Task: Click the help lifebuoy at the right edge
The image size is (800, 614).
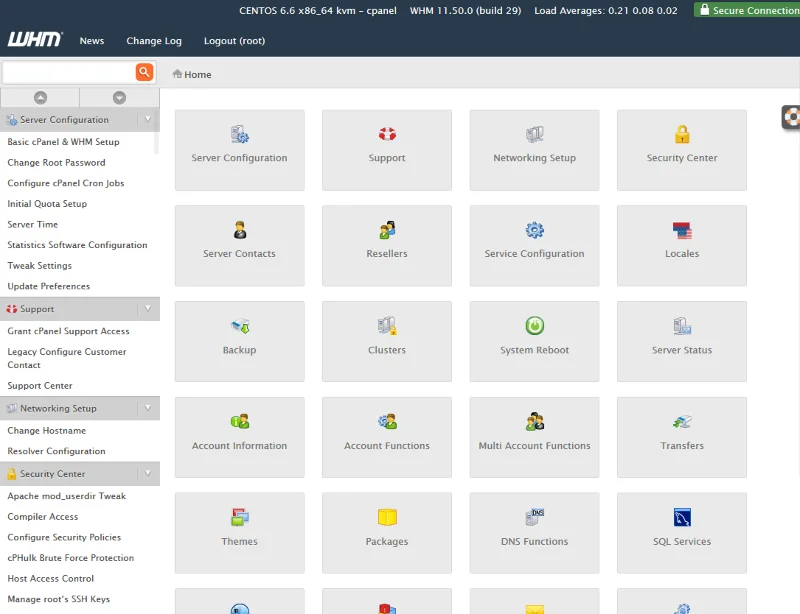Action: pos(791,117)
